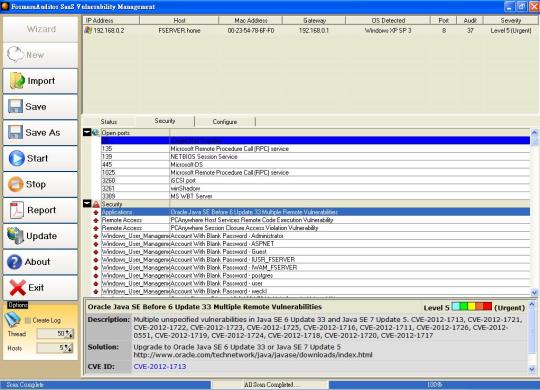
Task: Click the red warning icon beside Security
Action: (96, 204)
